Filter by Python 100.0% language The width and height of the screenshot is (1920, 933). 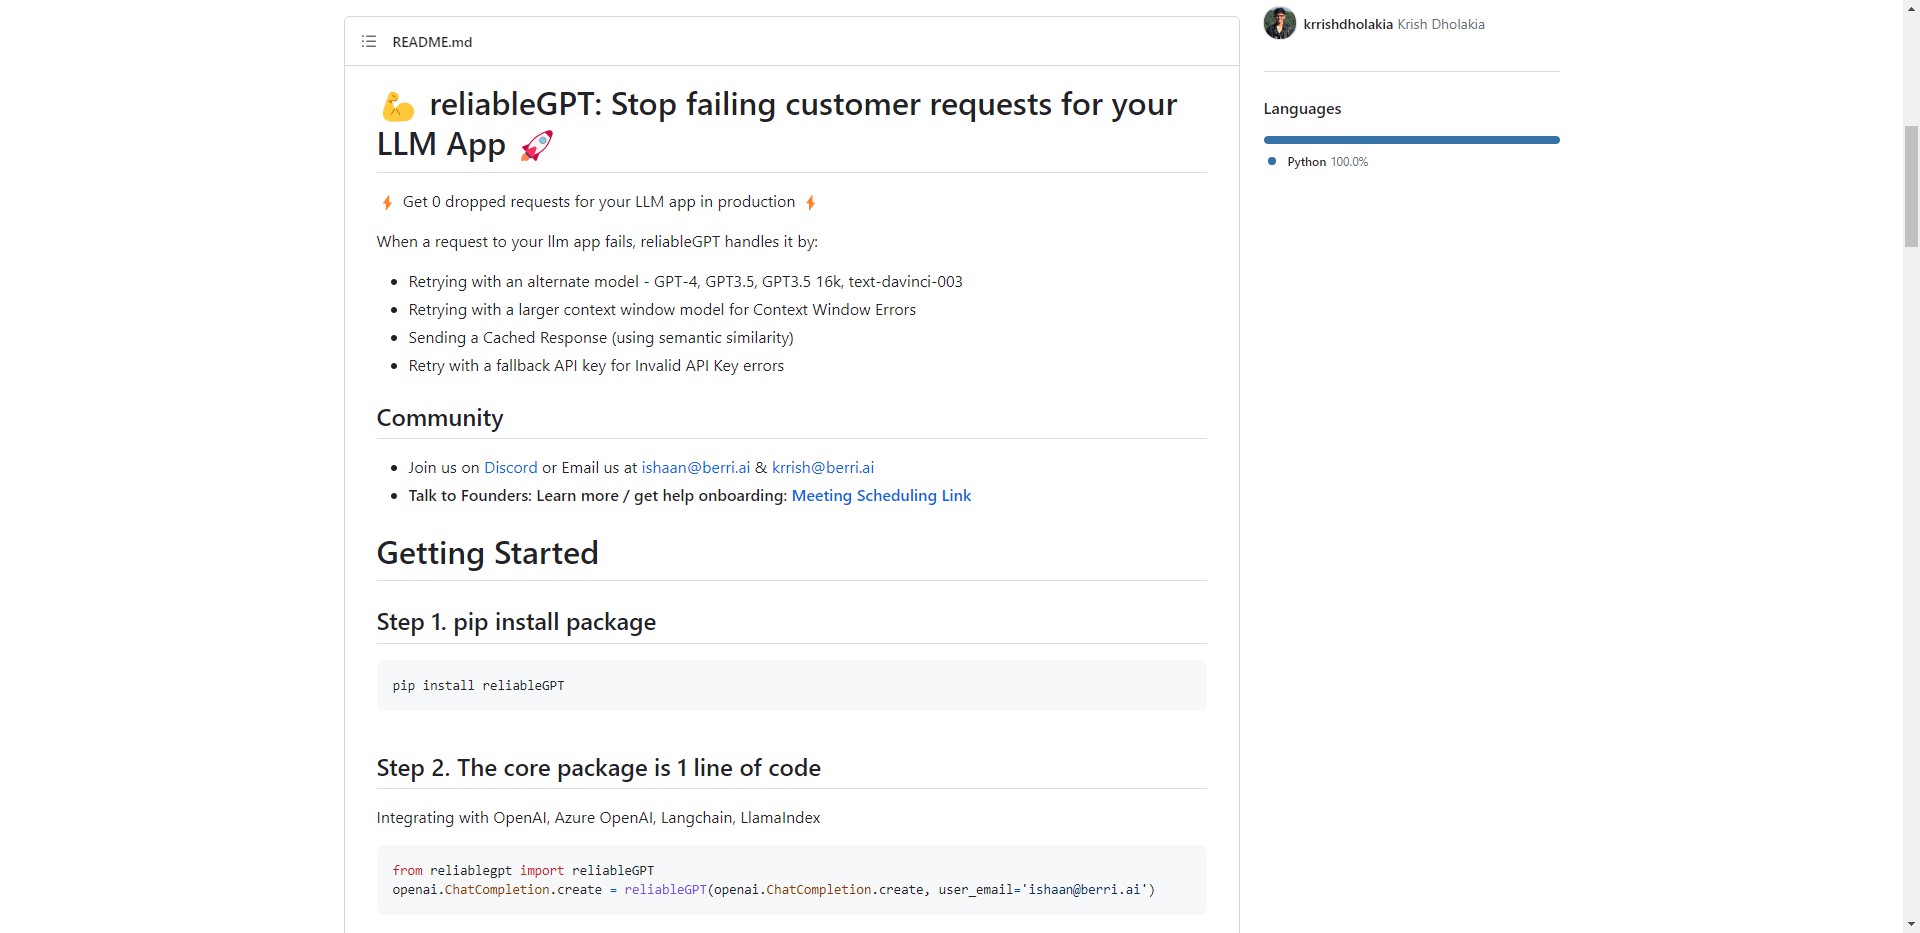(1327, 162)
